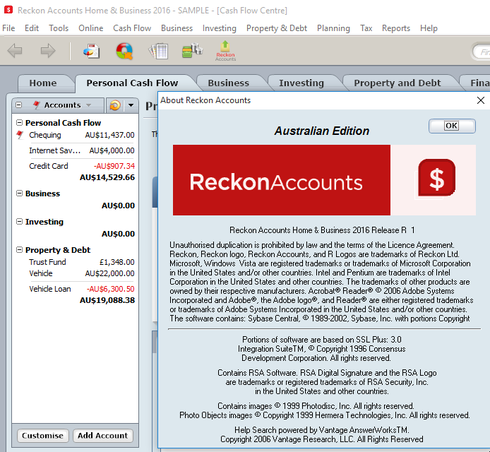The width and height of the screenshot is (490, 452).
Task: Open the reports pie-chart toolbar icon
Action: click(92, 51)
